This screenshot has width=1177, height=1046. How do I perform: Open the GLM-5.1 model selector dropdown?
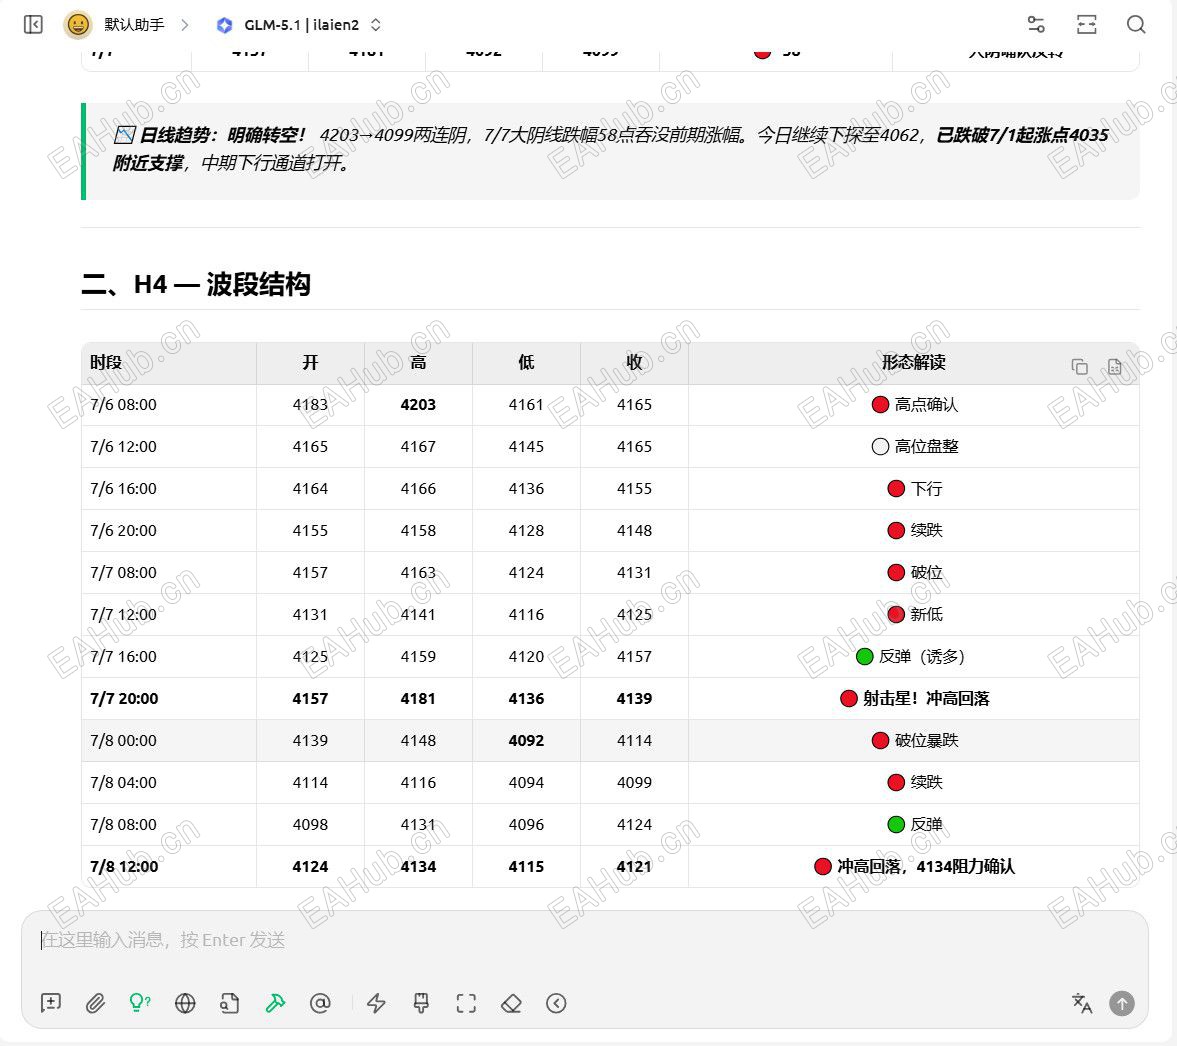tap(299, 25)
